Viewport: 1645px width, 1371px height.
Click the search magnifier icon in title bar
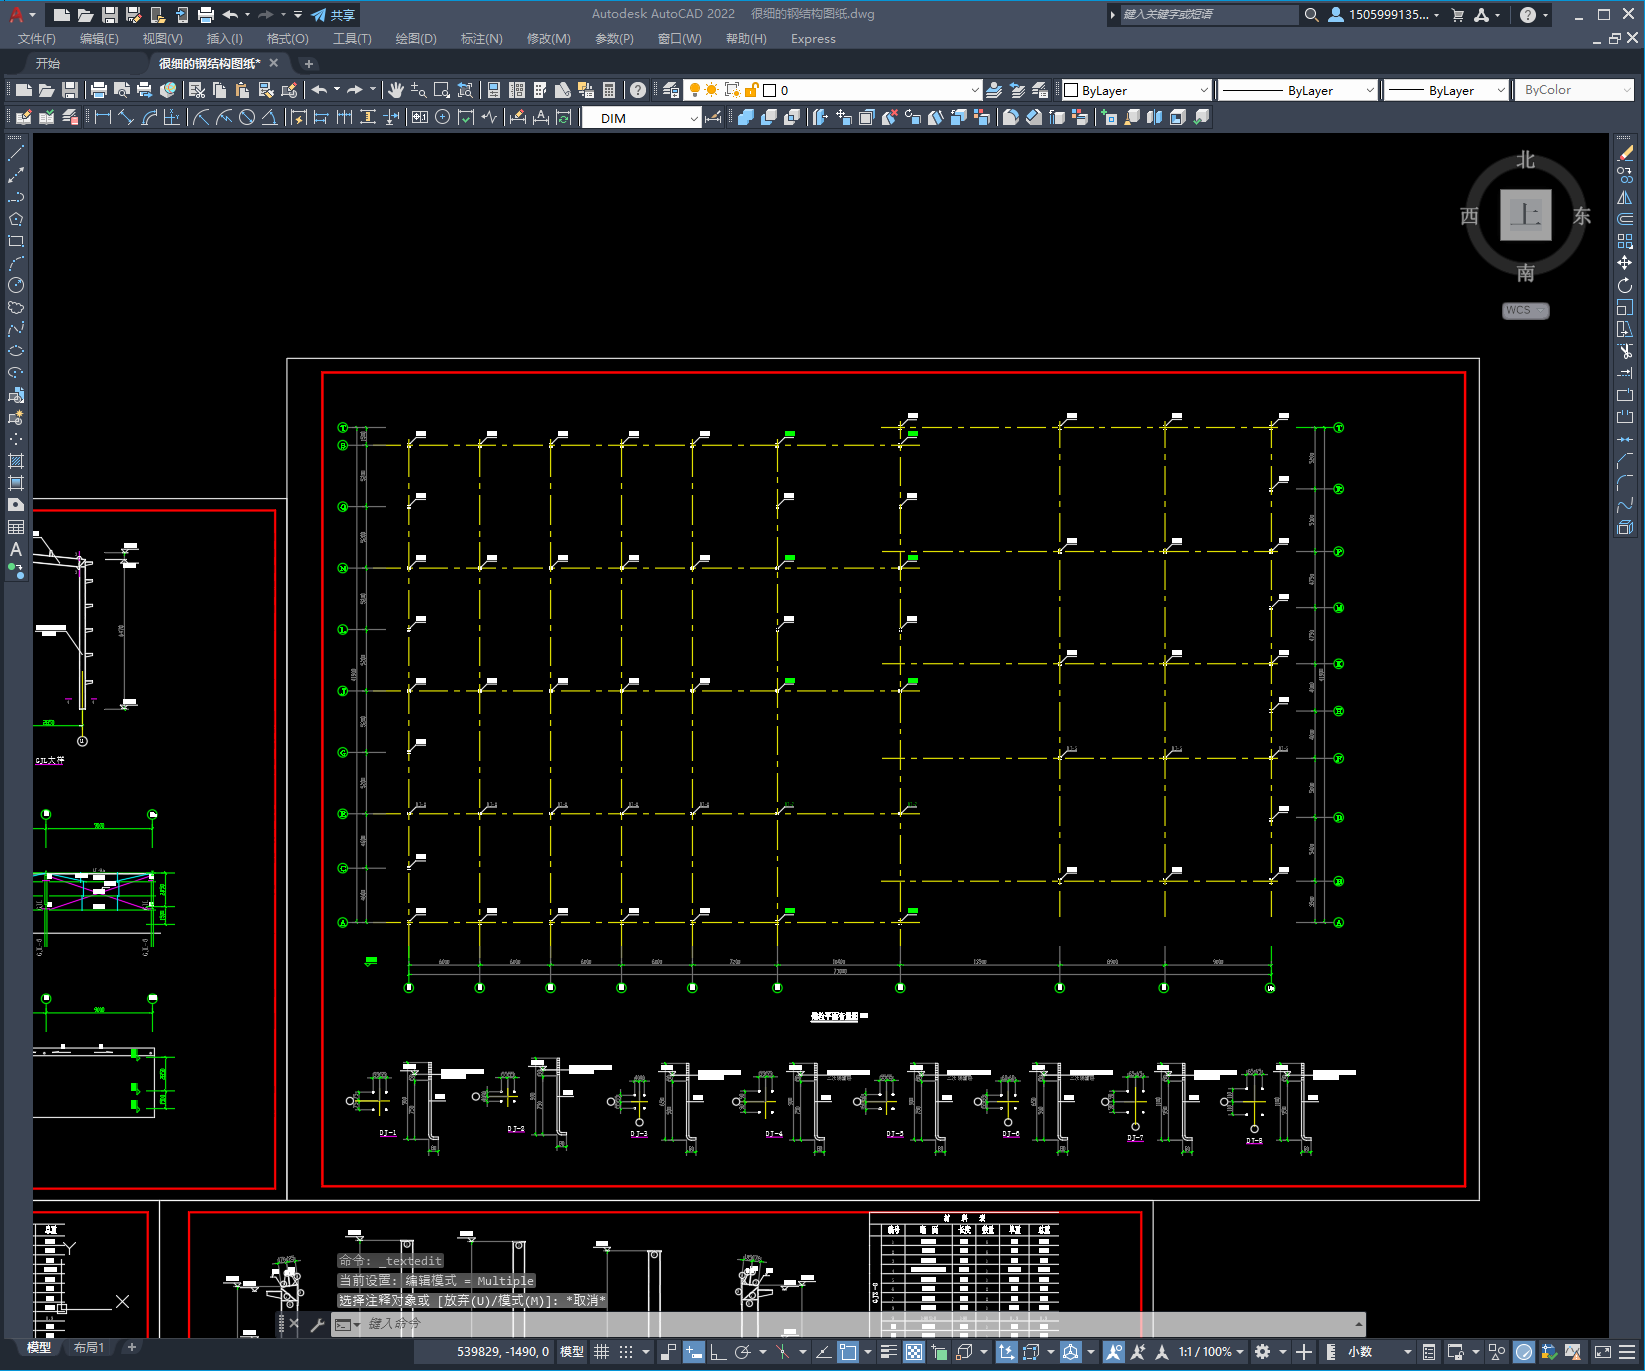1312,15
